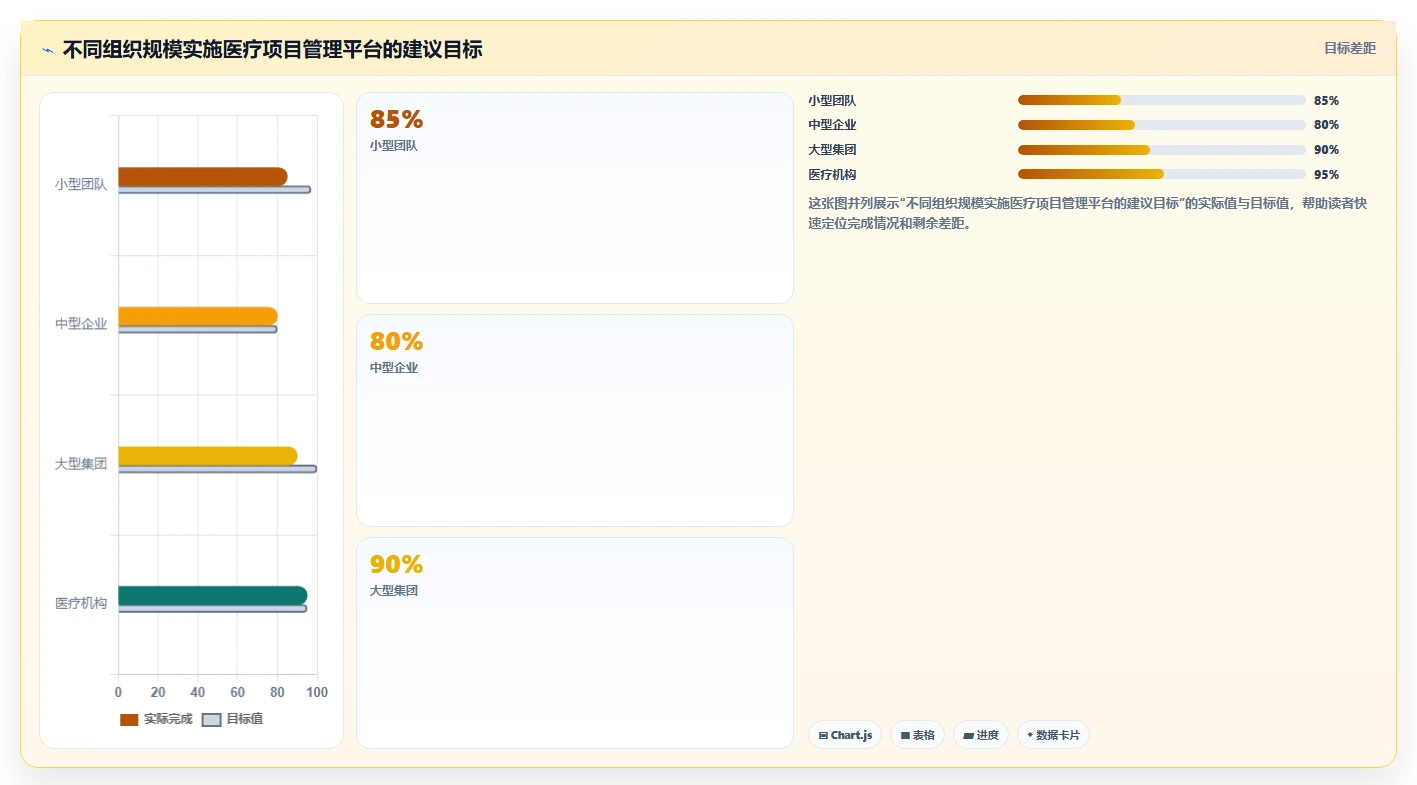1417x785 pixels.
Task: Open the 80% 中型企业 data card
Action: (x=575, y=421)
